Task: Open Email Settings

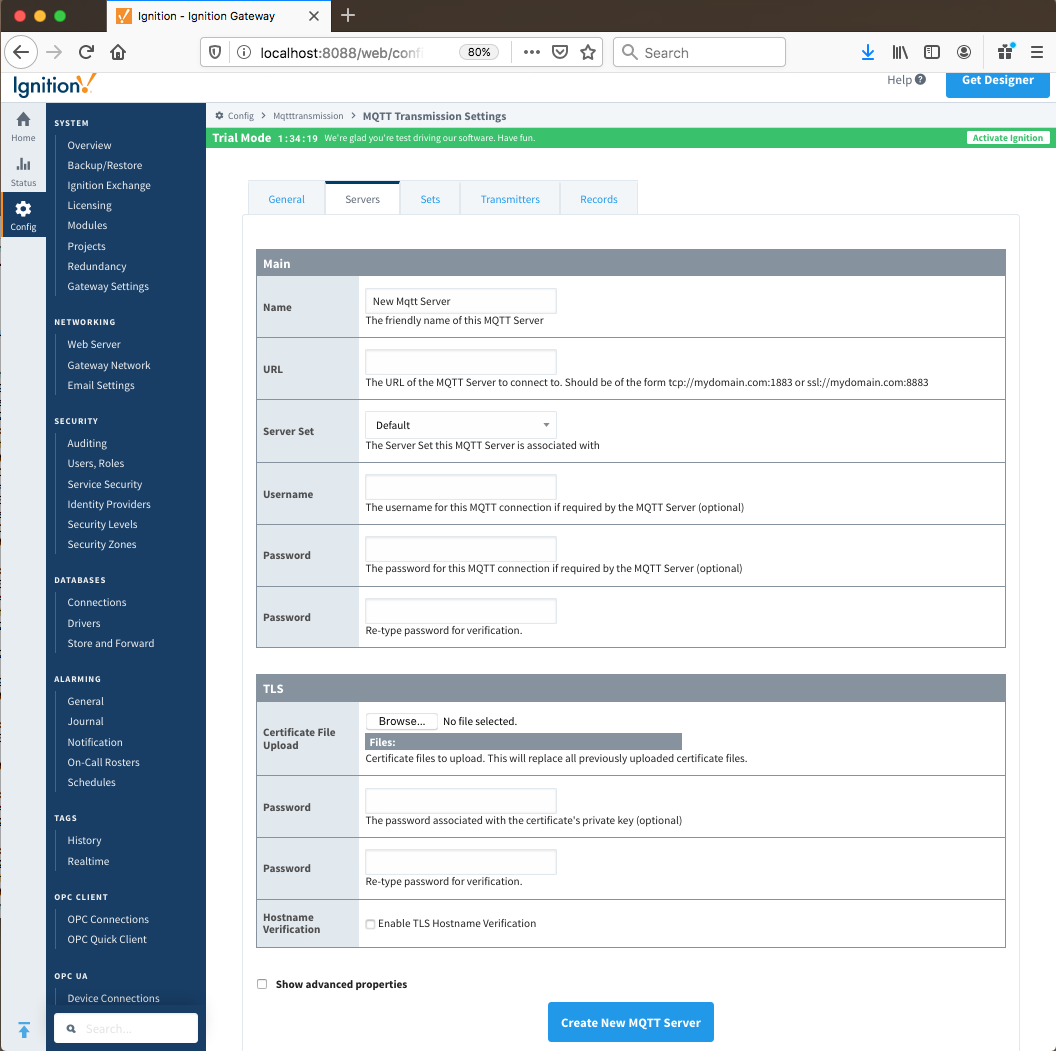Action: 100,386
